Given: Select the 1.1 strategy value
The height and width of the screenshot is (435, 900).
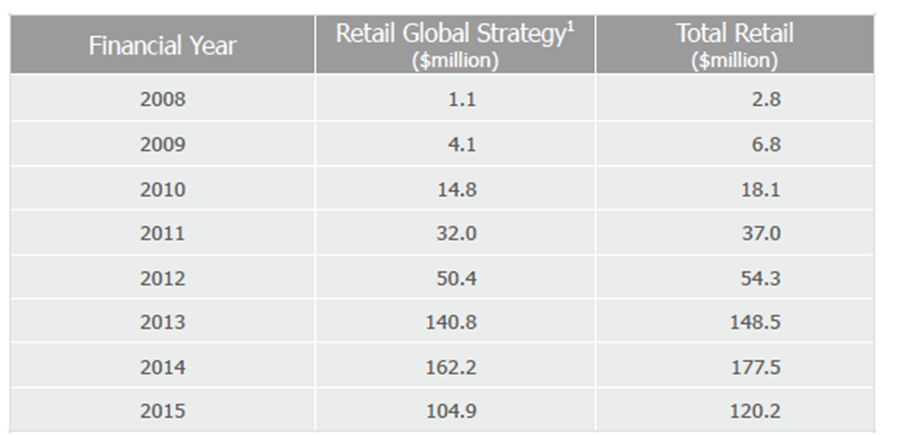Looking at the screenshot, I should tap(462, 99).
